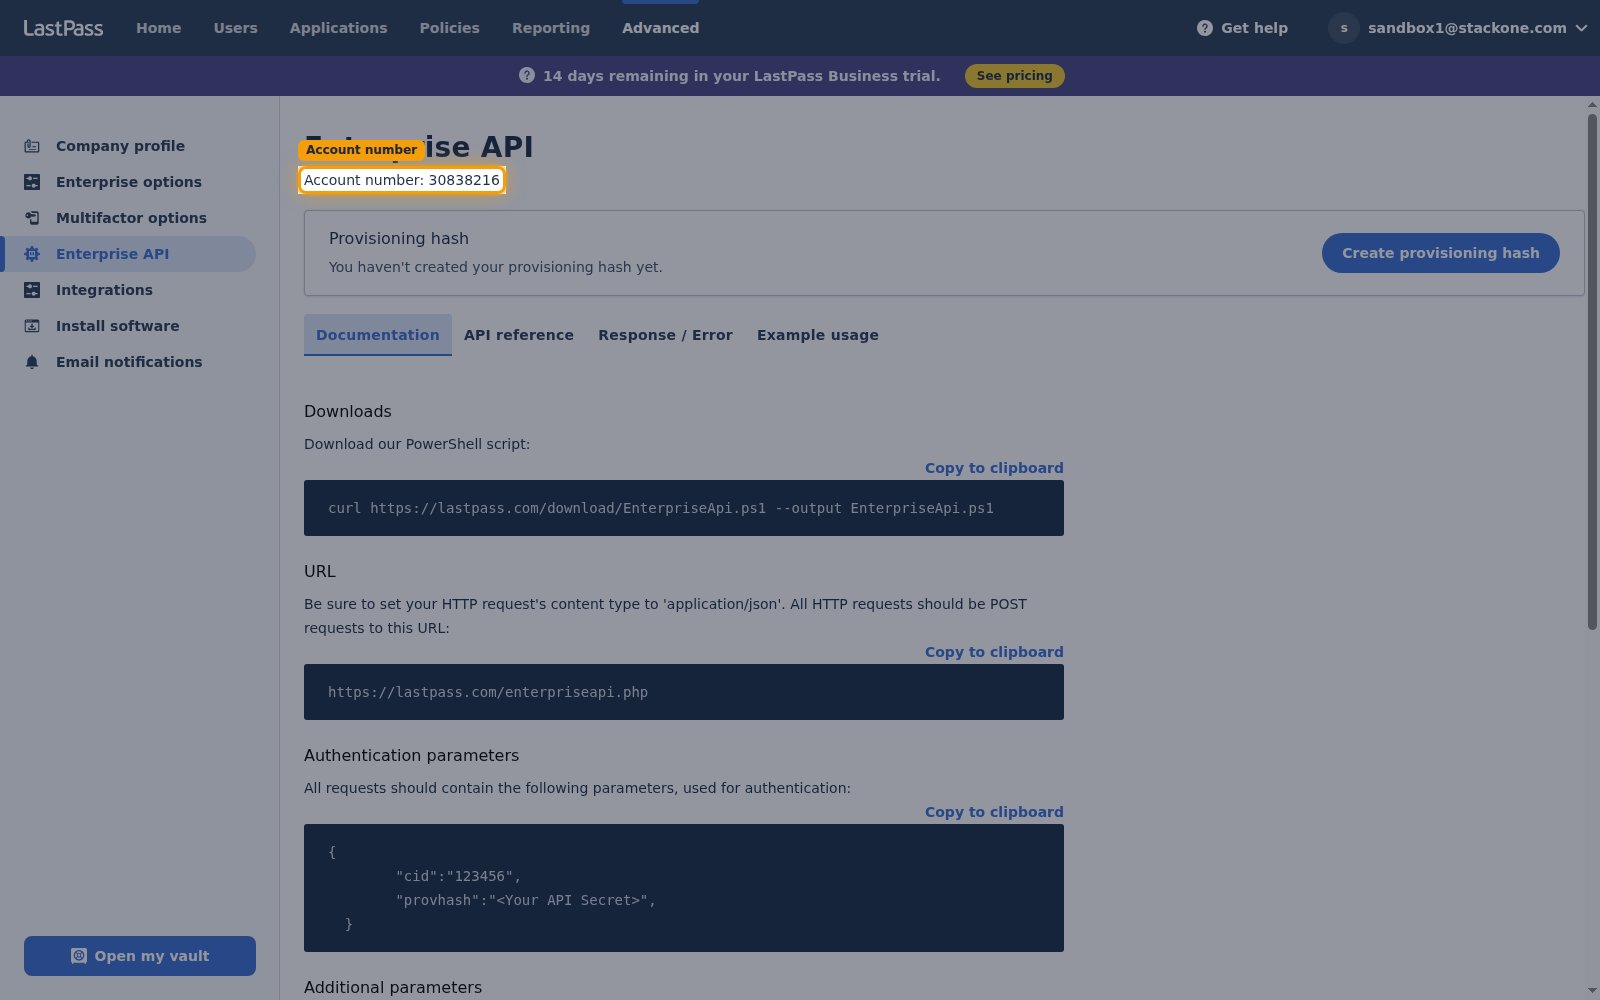The width and height of the screenshot is (1600, 1000).
Task: Click the LastPass logo
Action: (x=63, y=28)
